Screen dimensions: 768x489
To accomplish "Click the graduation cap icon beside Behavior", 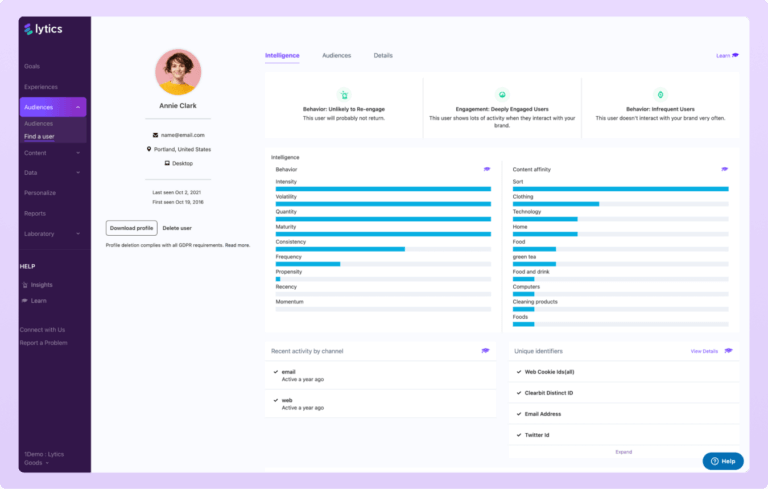I will click(487, 170).
